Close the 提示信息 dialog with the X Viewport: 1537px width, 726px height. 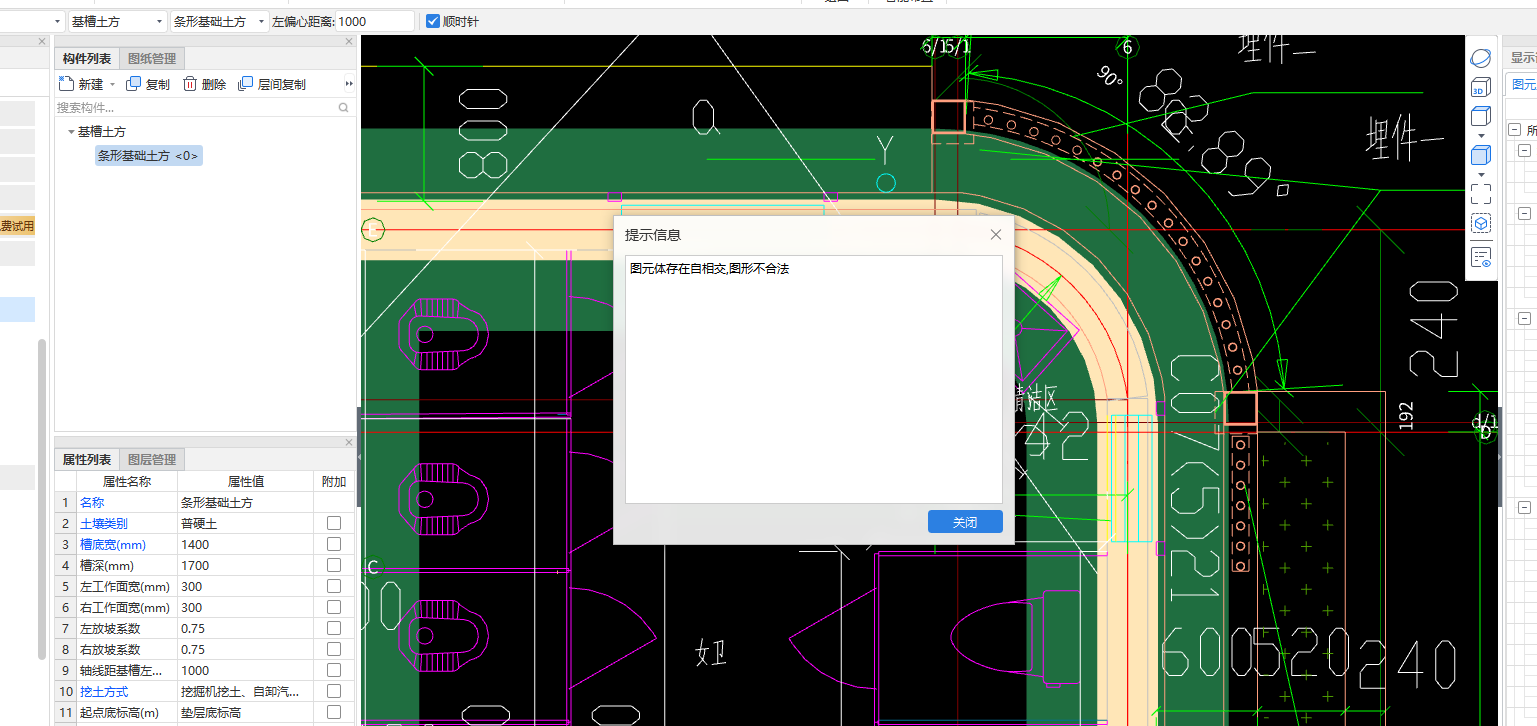click(x=995, y=235)
